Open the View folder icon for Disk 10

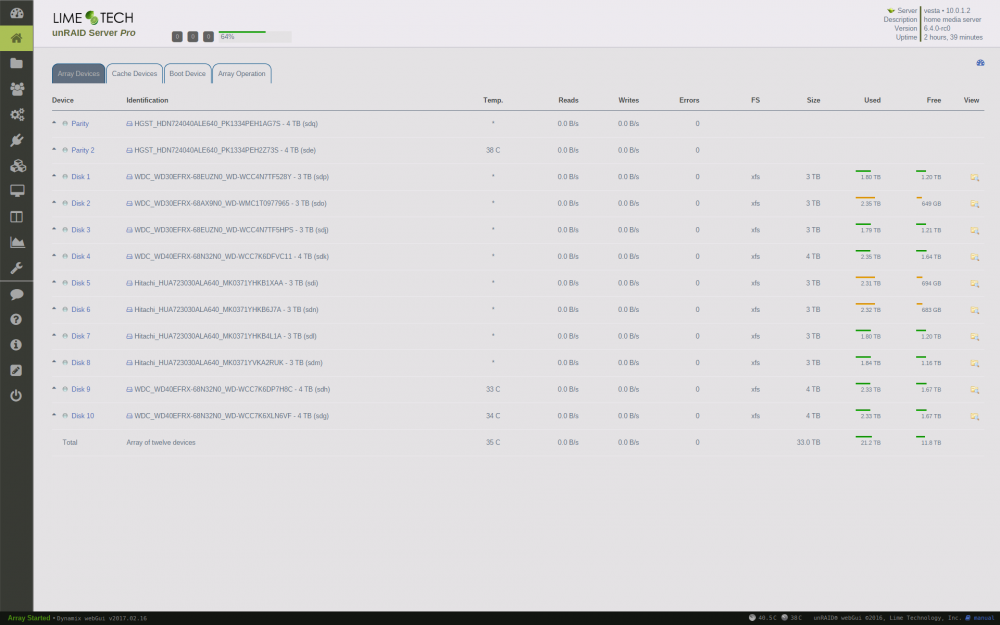click(974, 416)
